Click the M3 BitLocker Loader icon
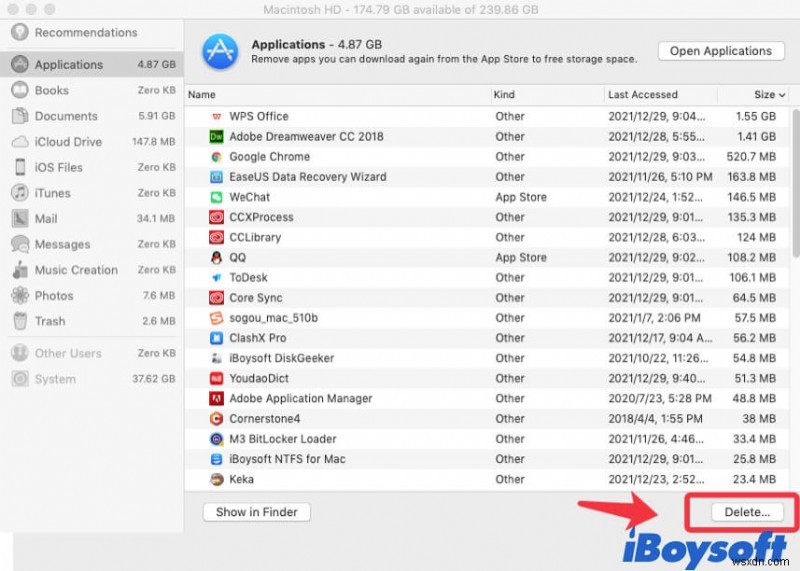800x571 pixels. pyautogui.click(x=216, y=439)
